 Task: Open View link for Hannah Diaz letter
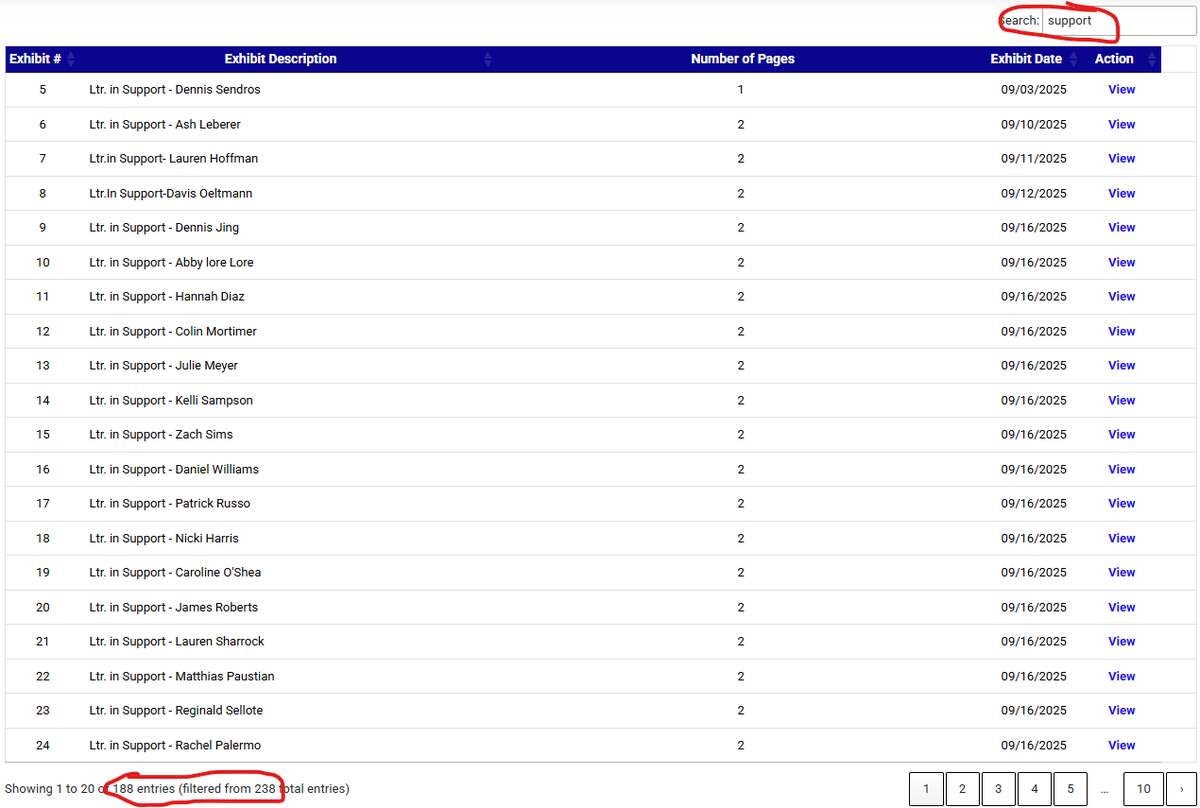(1121, 297)
